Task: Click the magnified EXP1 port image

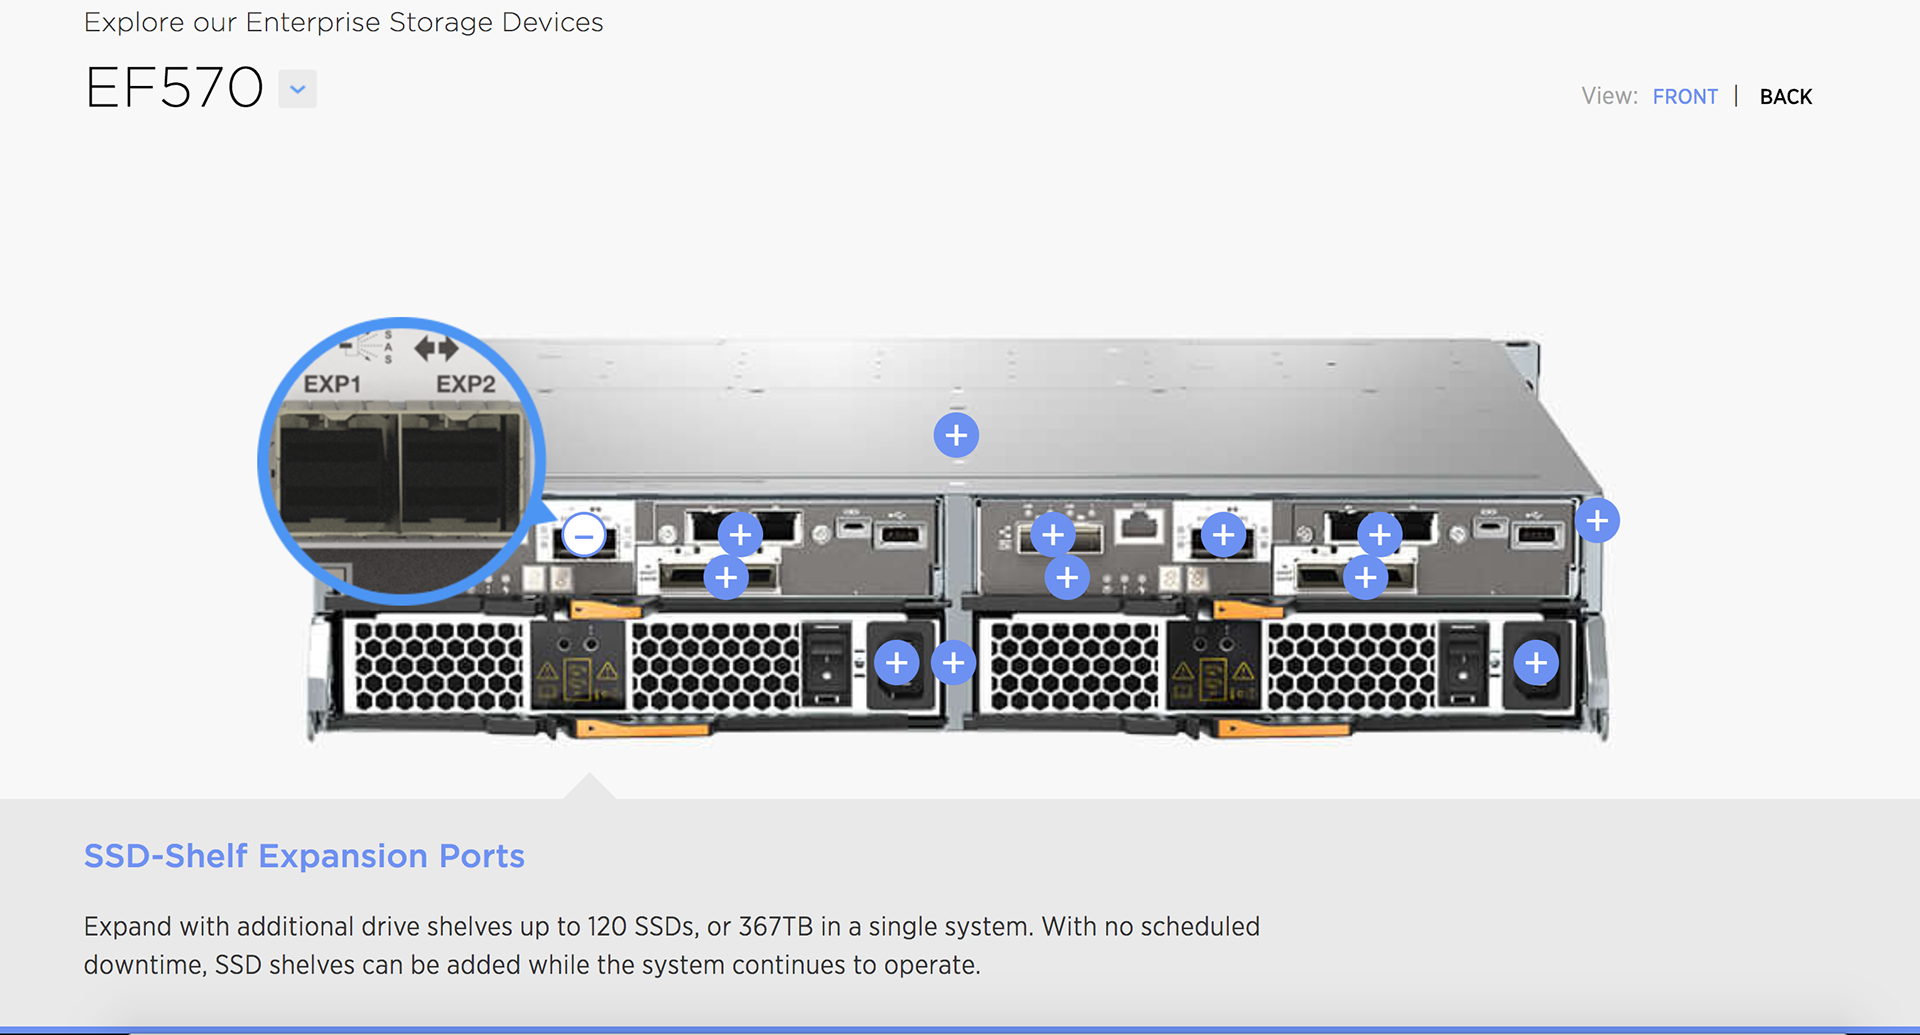Action: (338, 472)
